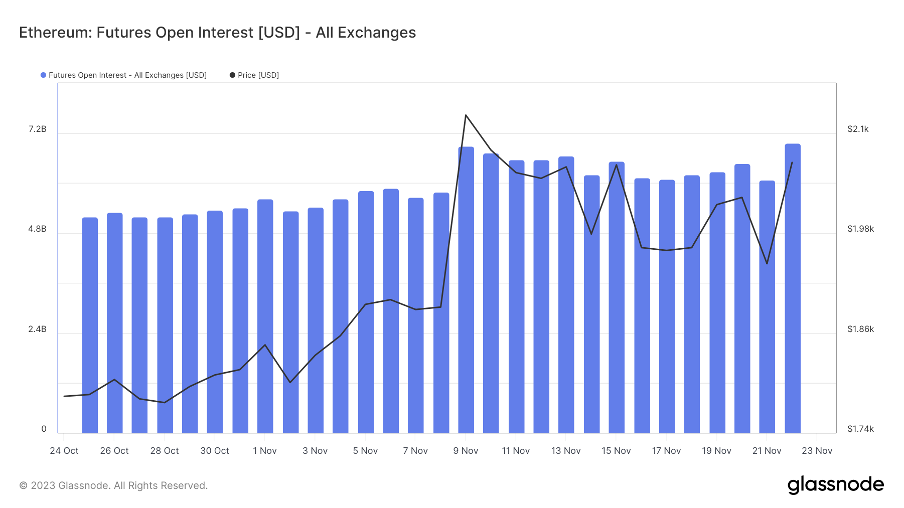
Task: Click the glassnode logo
Action: (835, 485)
